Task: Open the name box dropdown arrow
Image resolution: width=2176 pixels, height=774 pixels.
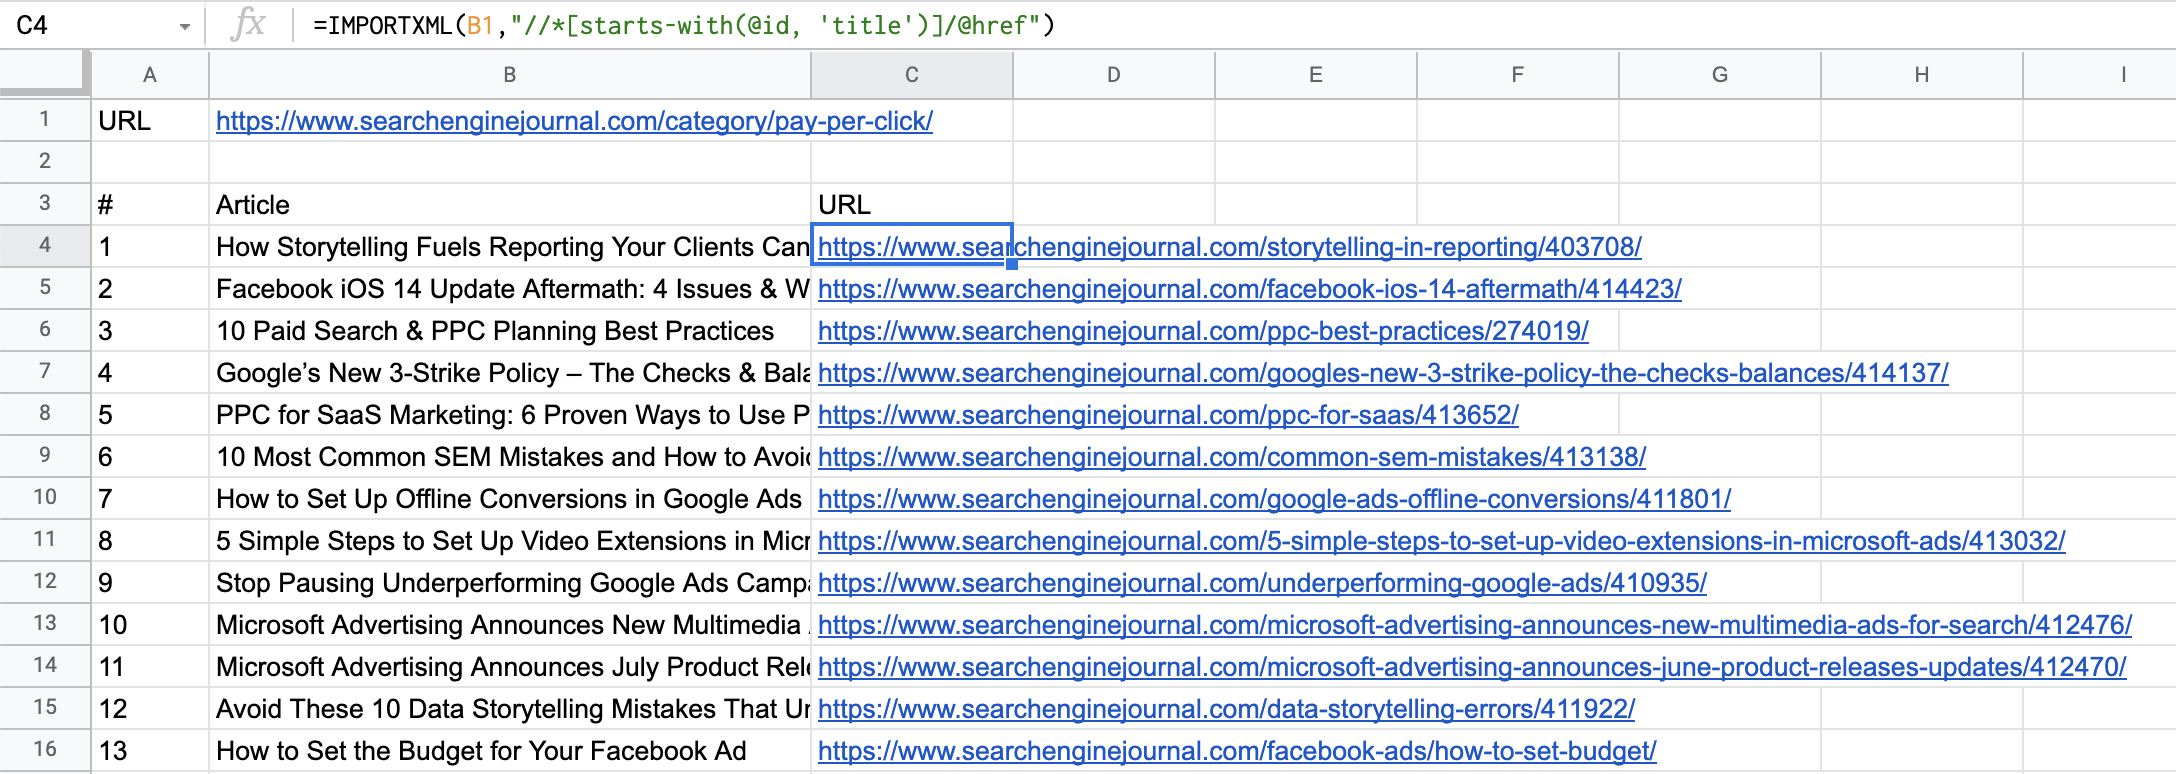Action: pyautogui.click(x=184, y=27)
